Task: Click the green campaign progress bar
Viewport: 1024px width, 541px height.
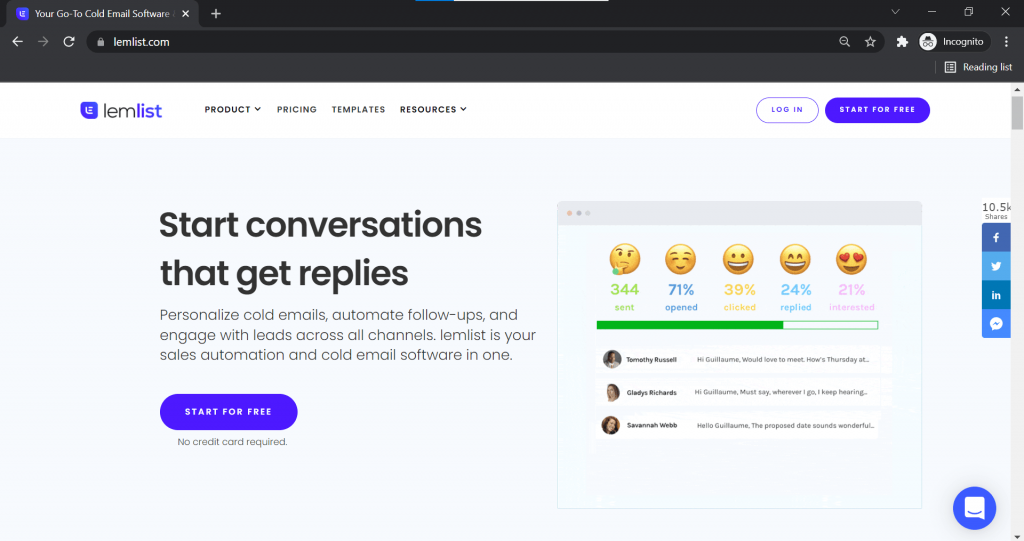Action: 737,325
